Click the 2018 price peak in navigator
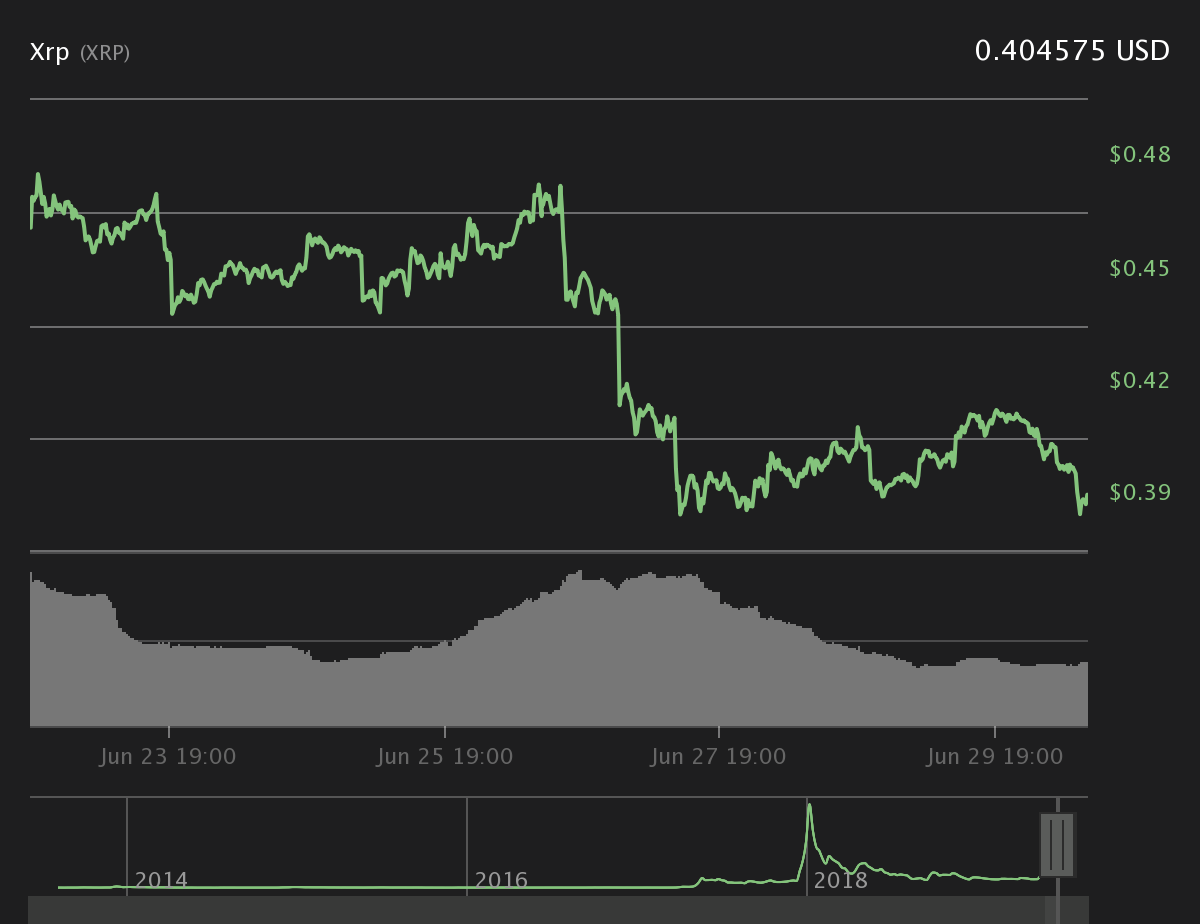The height and width of the screenshot is (924, 1200). [x=809, y=806]
